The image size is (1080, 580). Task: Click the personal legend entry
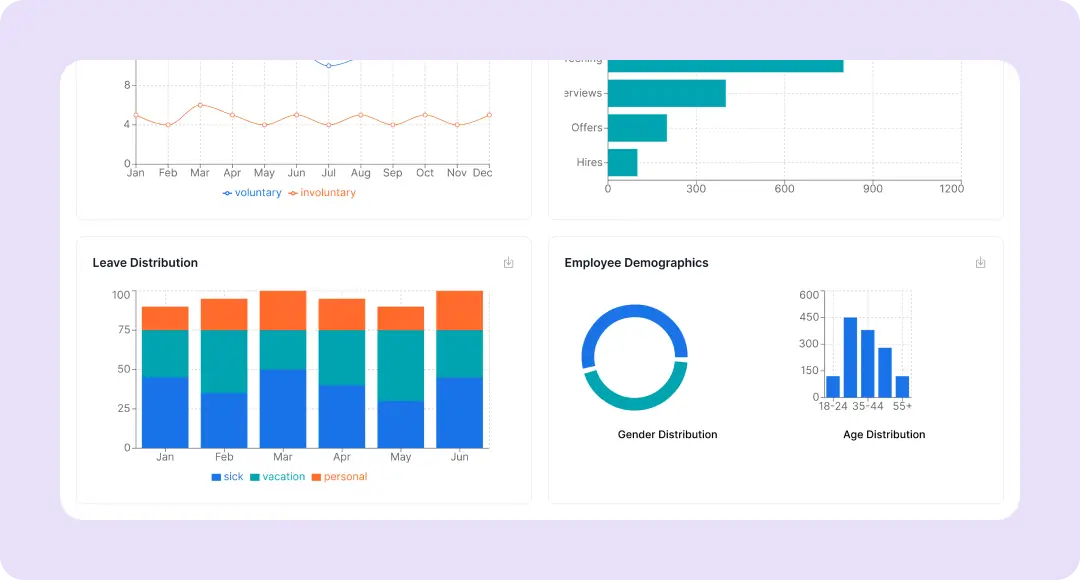[x=339, y=477]
